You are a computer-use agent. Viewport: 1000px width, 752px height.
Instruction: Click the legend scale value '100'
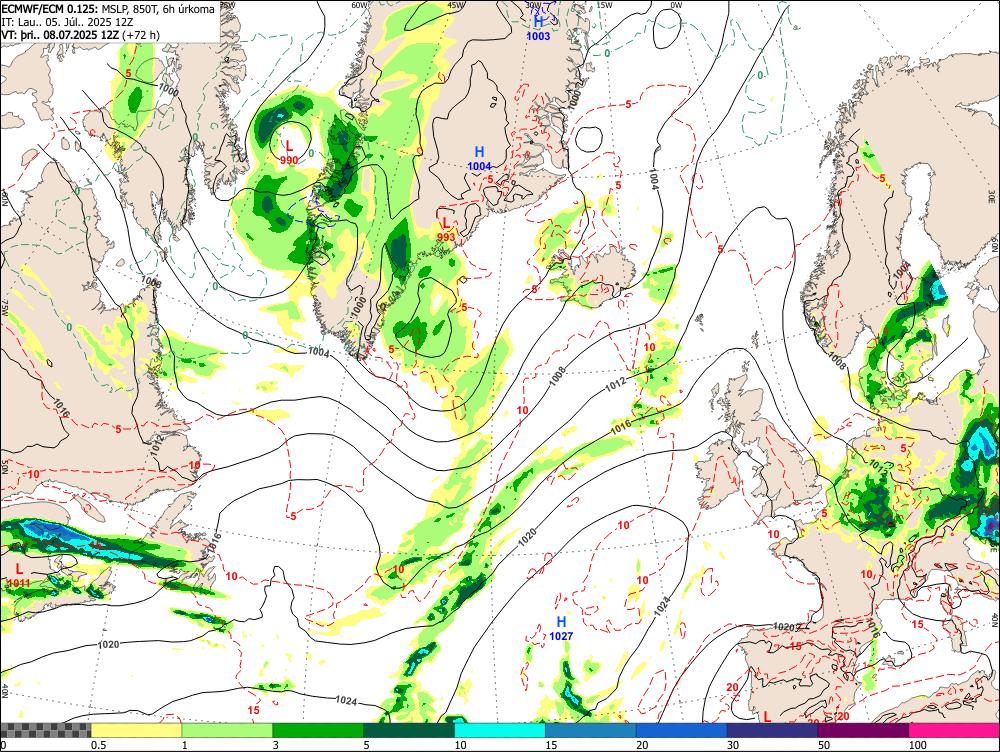[x=918, y=745]
